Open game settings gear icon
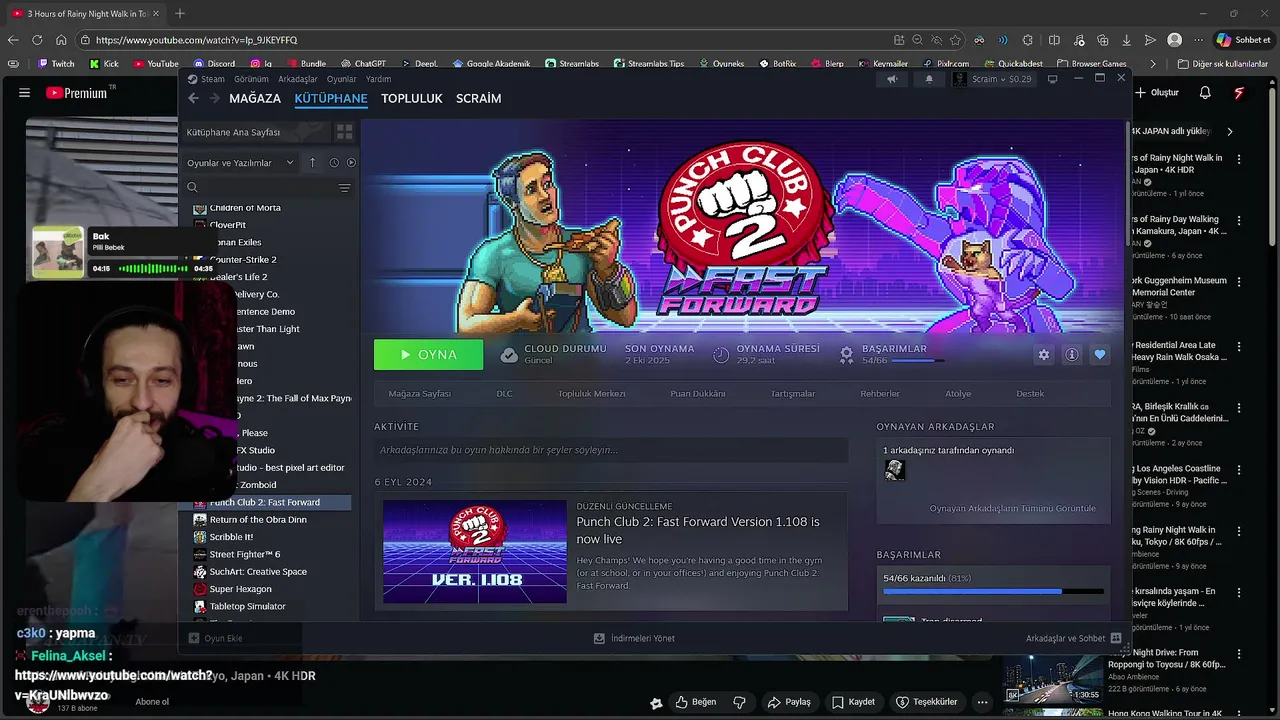Viewport: 1280px width, 720px height. (x=1044, y=355)
